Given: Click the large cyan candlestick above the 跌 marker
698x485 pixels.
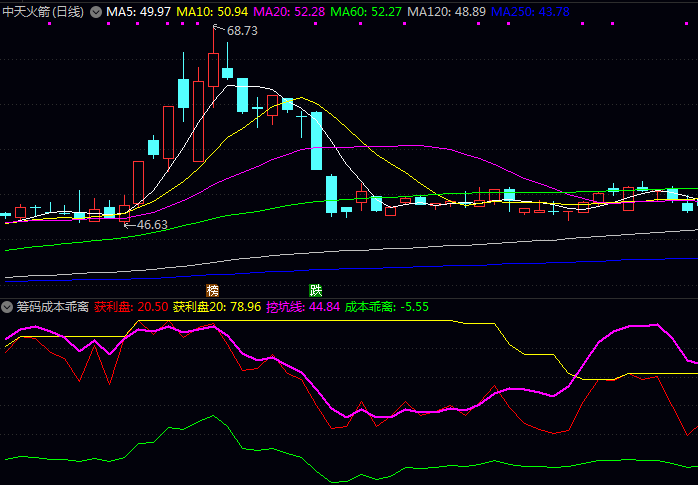Looking at the screenshot, I should tap(316, 140).
